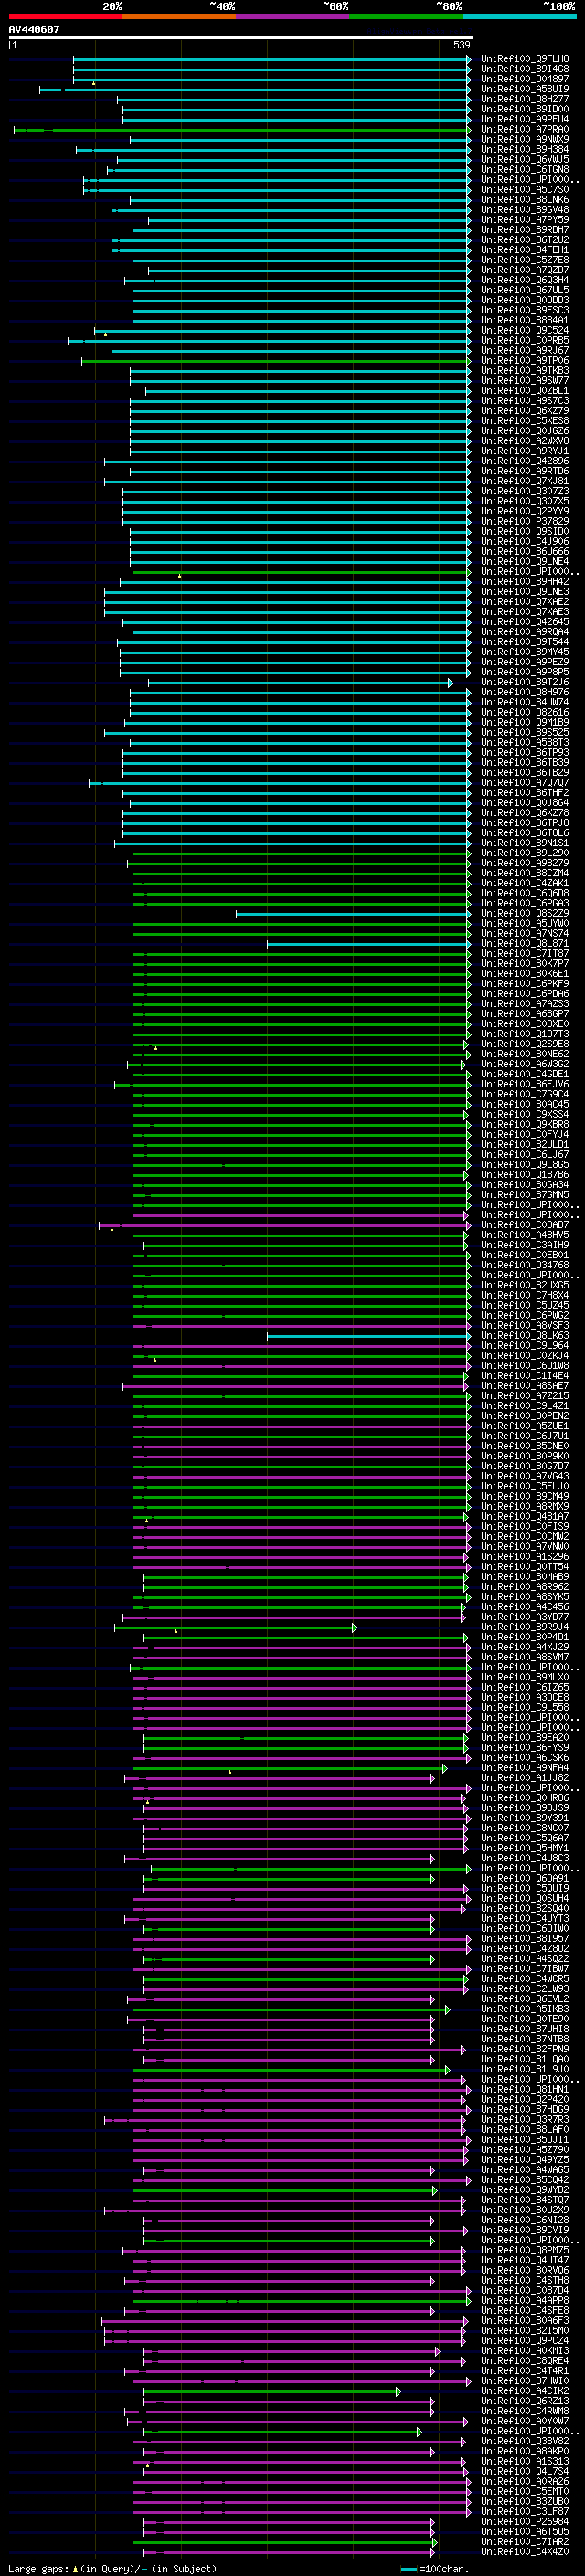Select the UniRef100_B9H384 label
The image size is (585, 2576).
[x=524, y=149]
